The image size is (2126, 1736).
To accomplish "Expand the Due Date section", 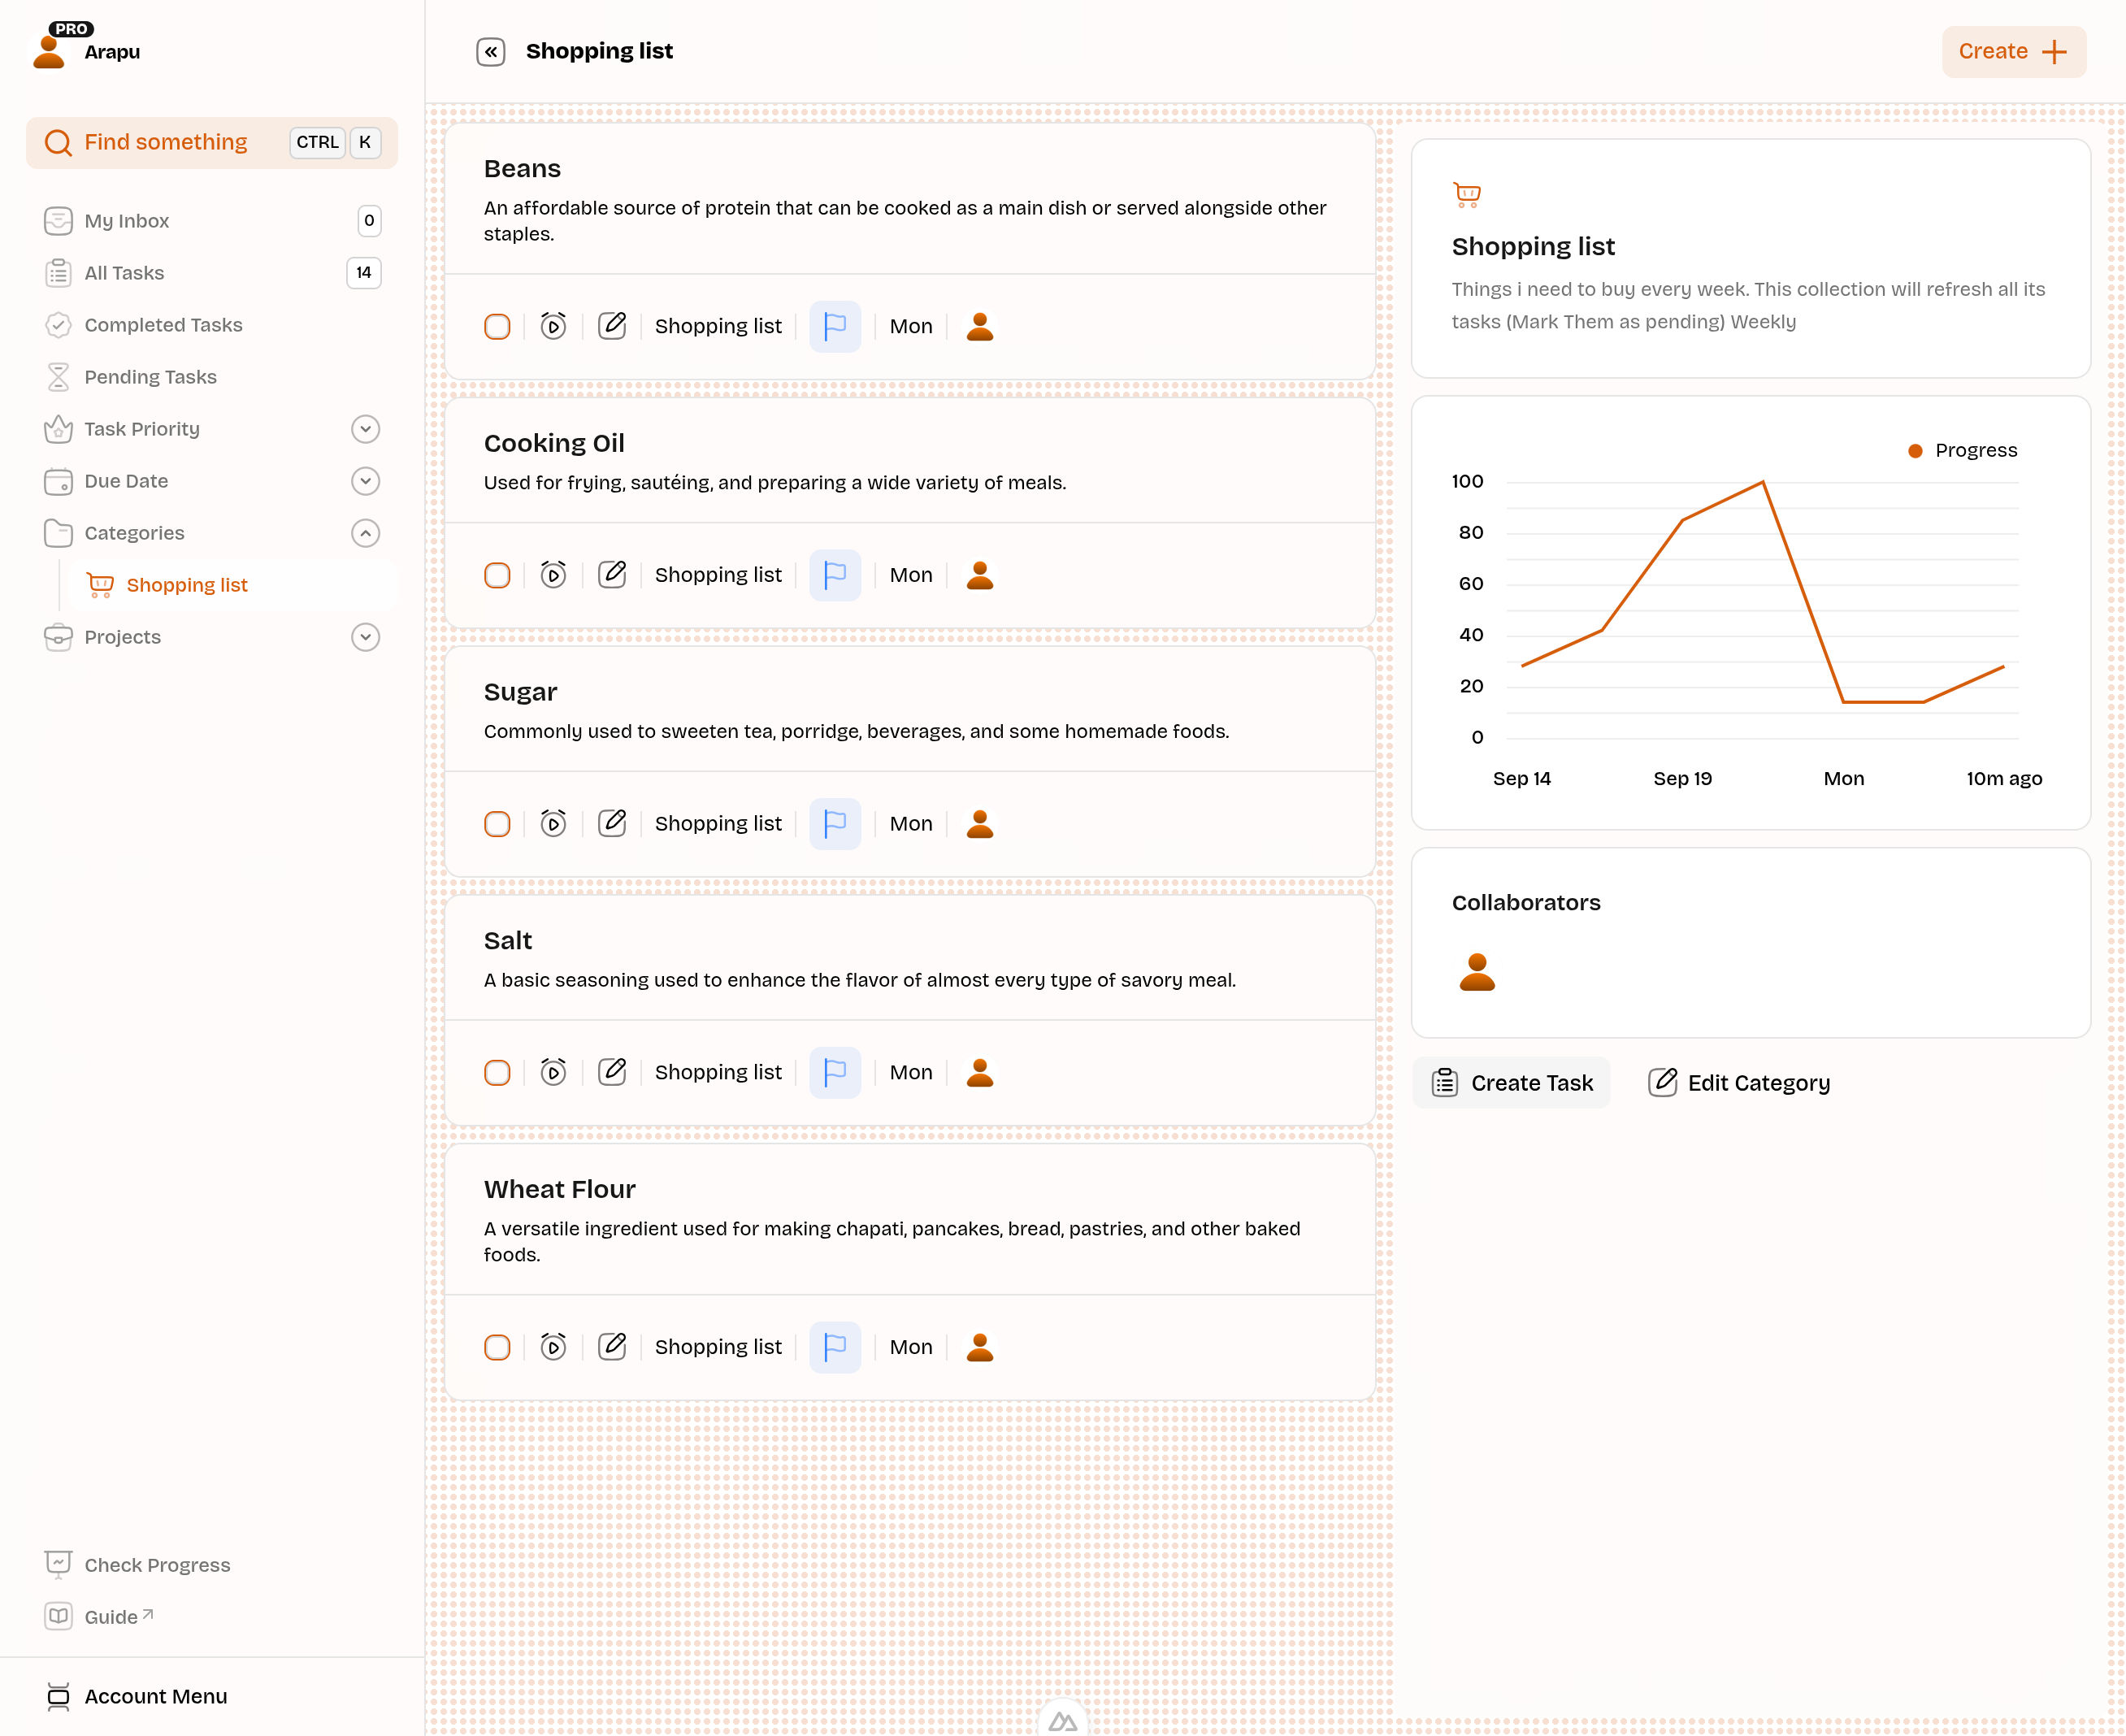I will (366, 481).
